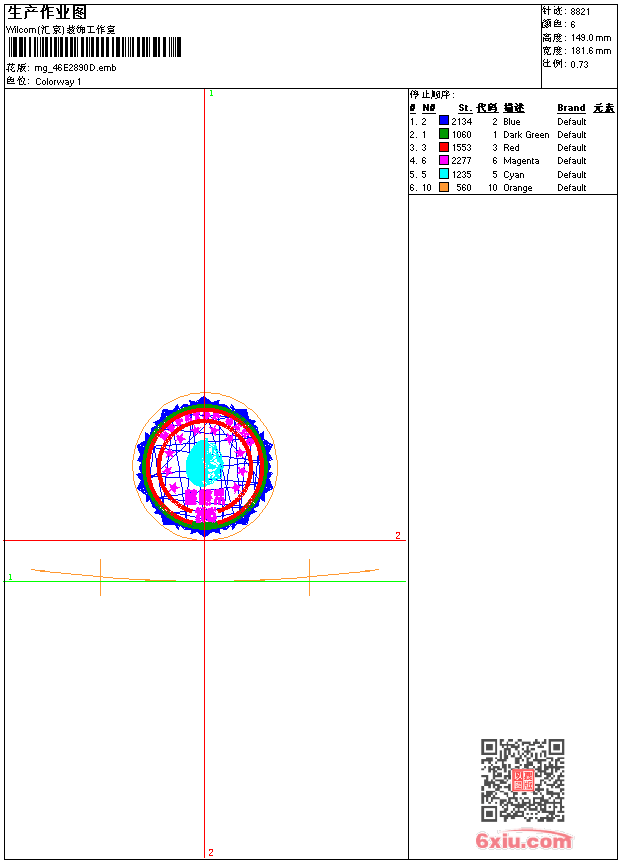Select the height value 149.0 mm

click(x=590, y=38)
